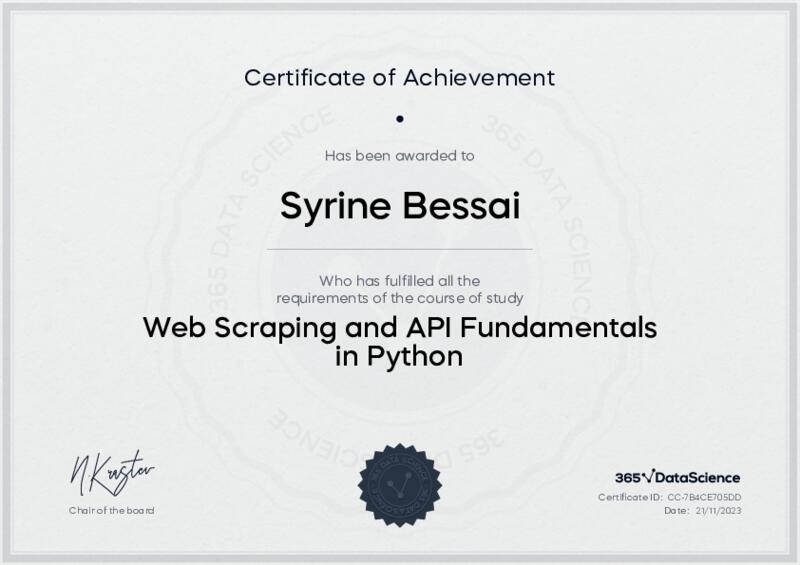Click the small dot below the title
Viewport: 800px width, 565px height.
tap(400, 118)
